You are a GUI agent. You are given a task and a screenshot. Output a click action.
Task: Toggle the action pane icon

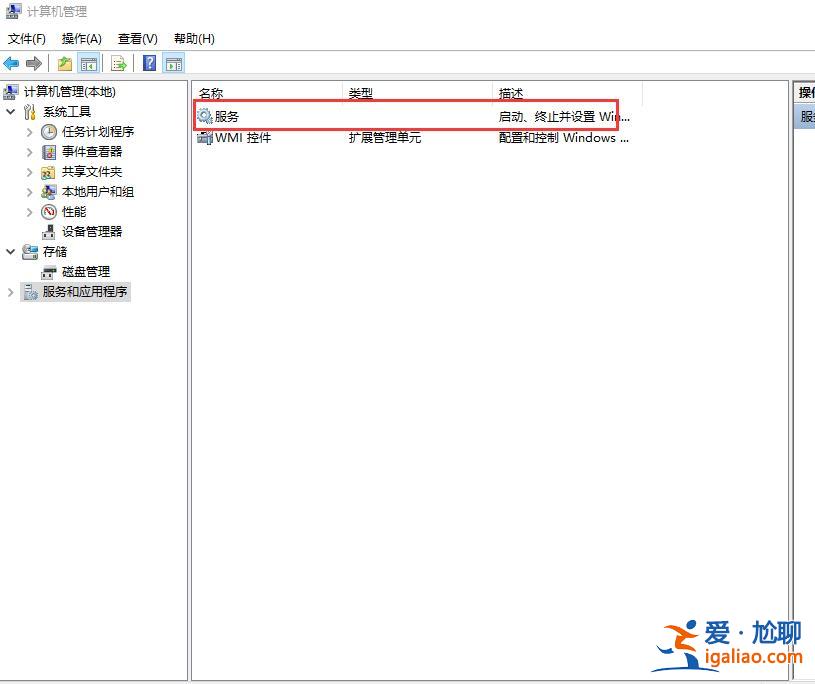pyautogui.click(x=172, y=63)
